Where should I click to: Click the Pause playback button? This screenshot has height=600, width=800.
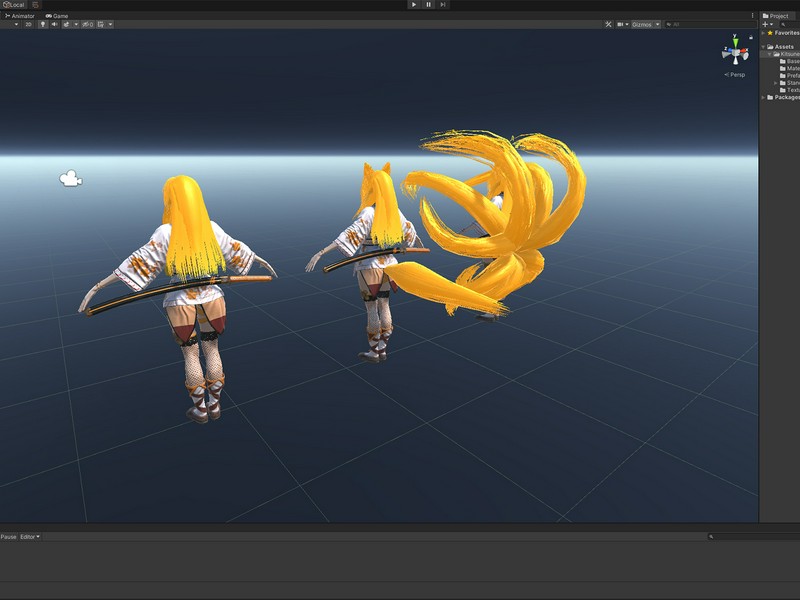pos(429,5)
